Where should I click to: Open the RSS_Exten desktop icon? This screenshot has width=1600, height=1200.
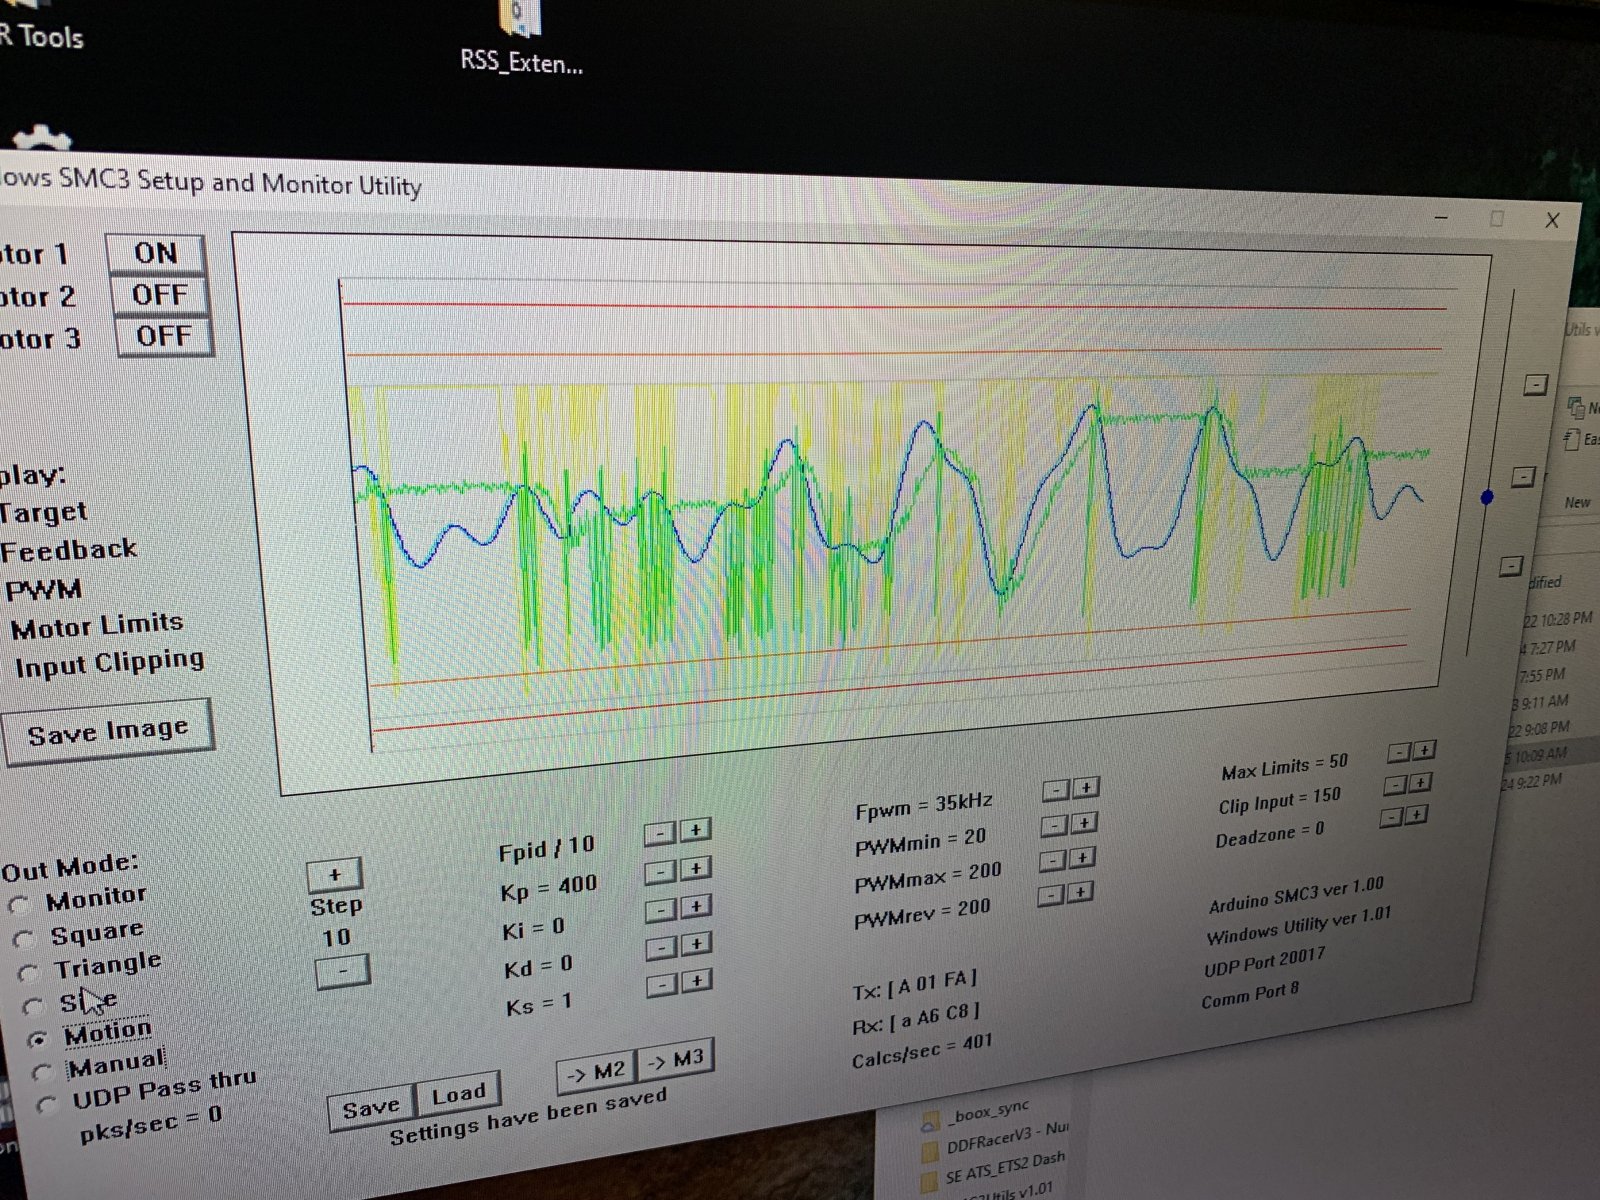pos(520,35)
